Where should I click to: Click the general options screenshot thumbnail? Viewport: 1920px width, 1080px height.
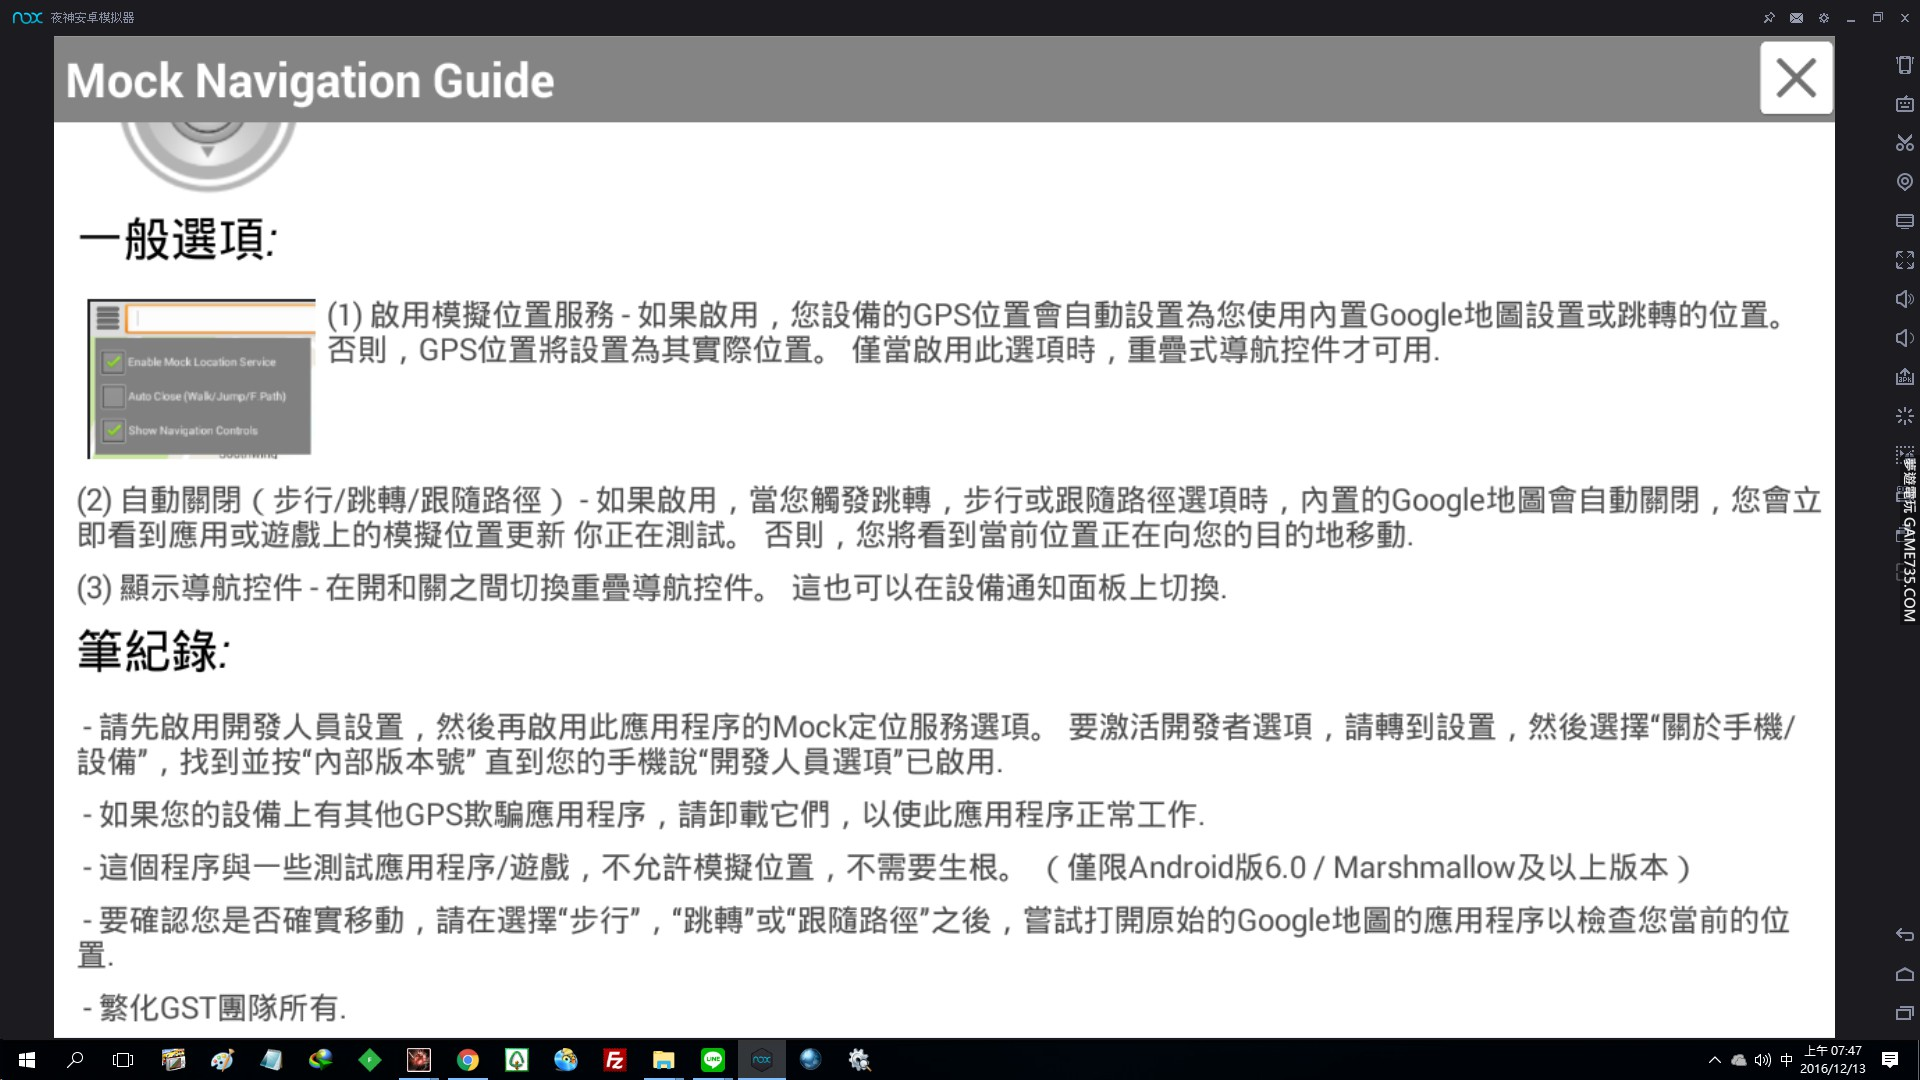(x=201, y=378)
